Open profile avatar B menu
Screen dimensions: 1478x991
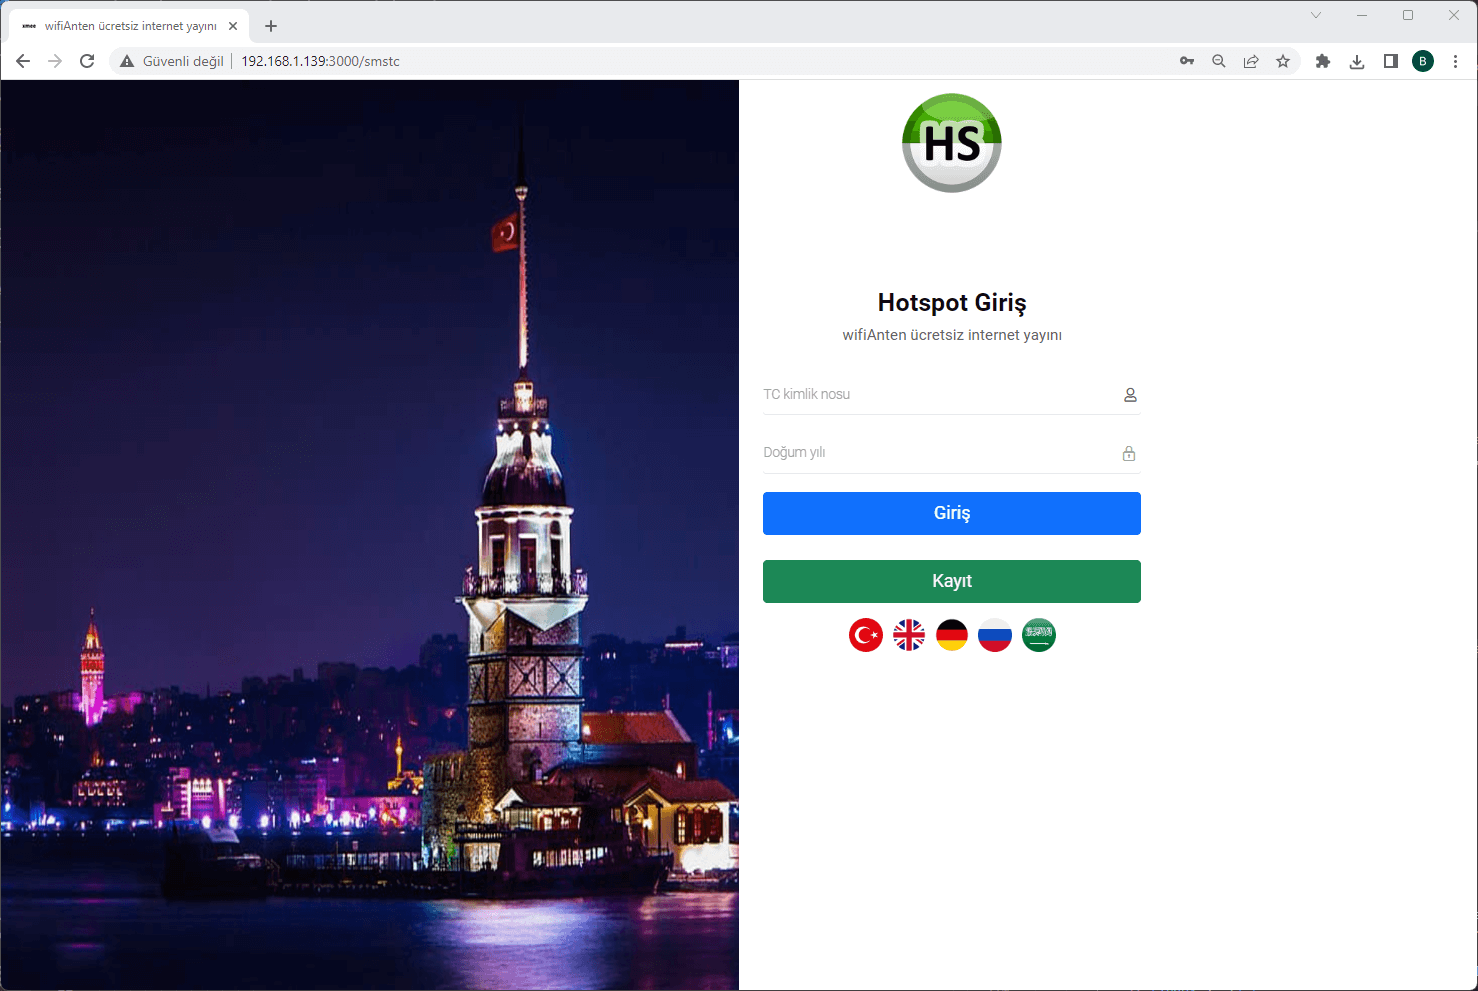pyautogui.click(x=1423, y=61)
